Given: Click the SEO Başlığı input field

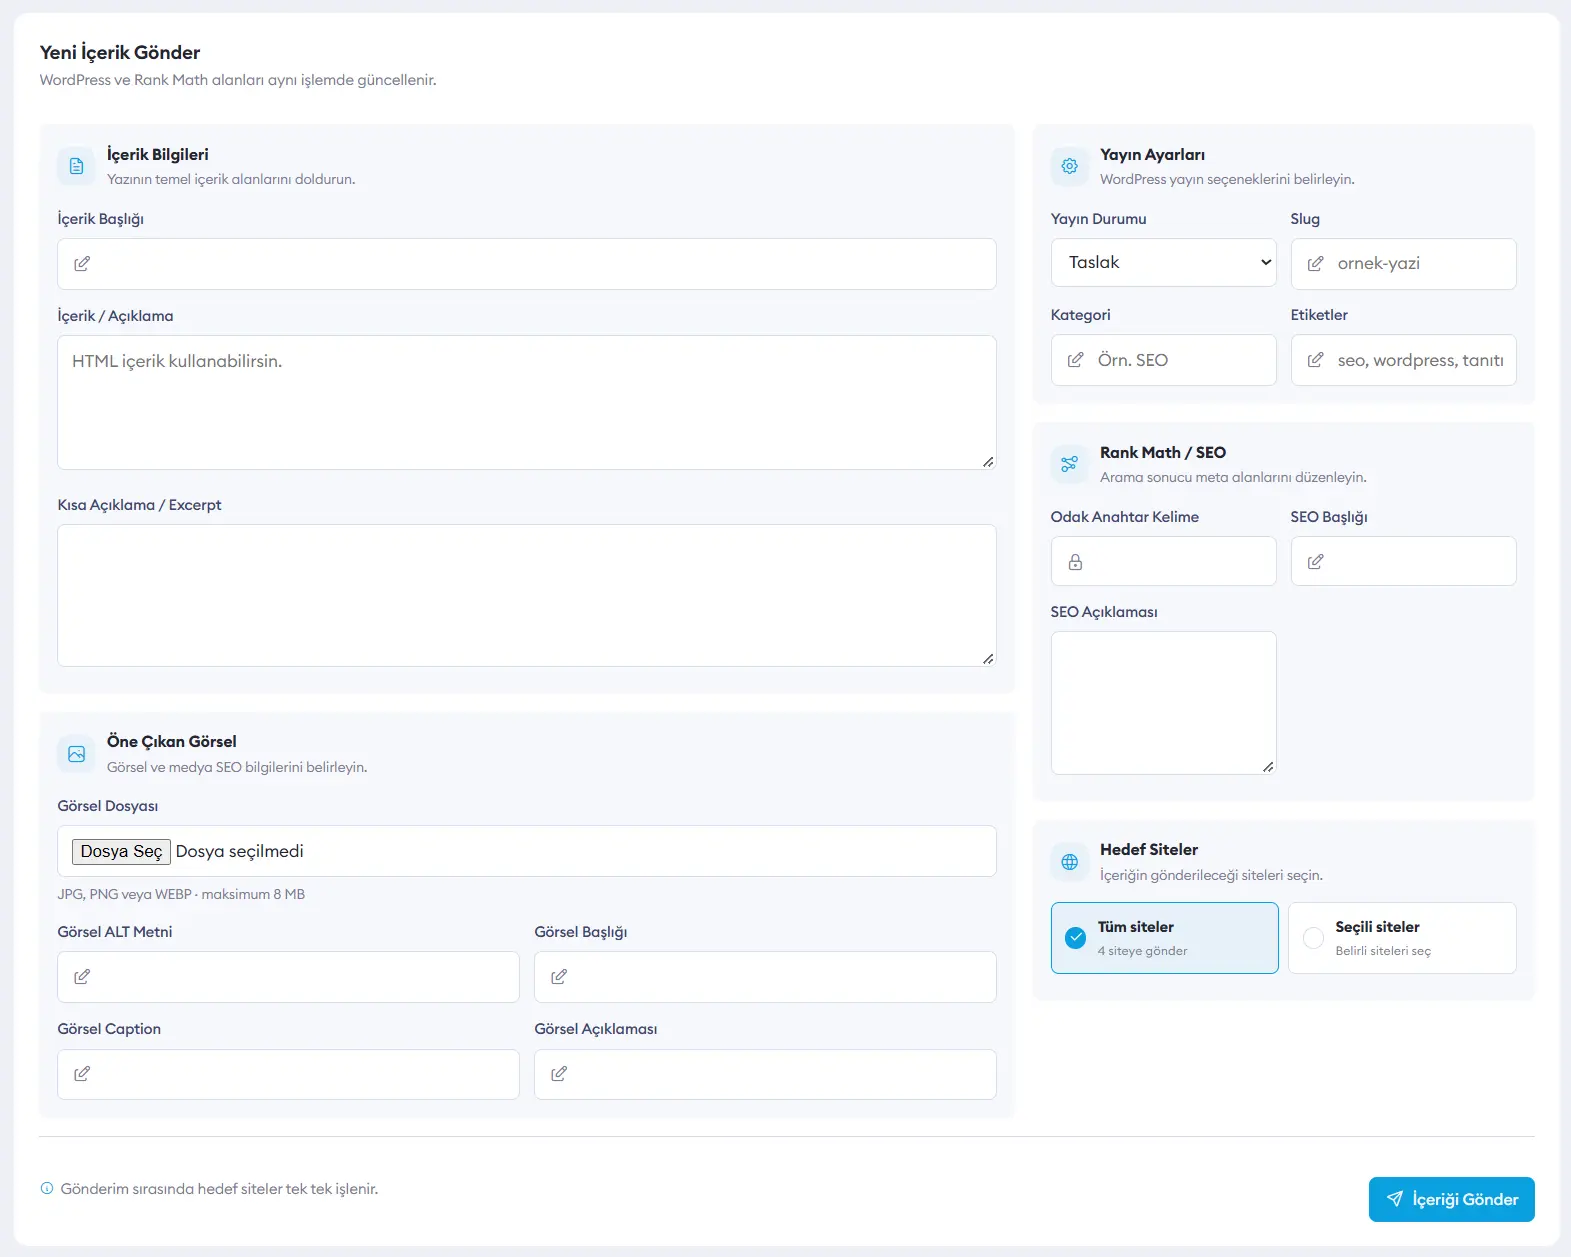Looking at the screenshot, I should point(1403,561).
